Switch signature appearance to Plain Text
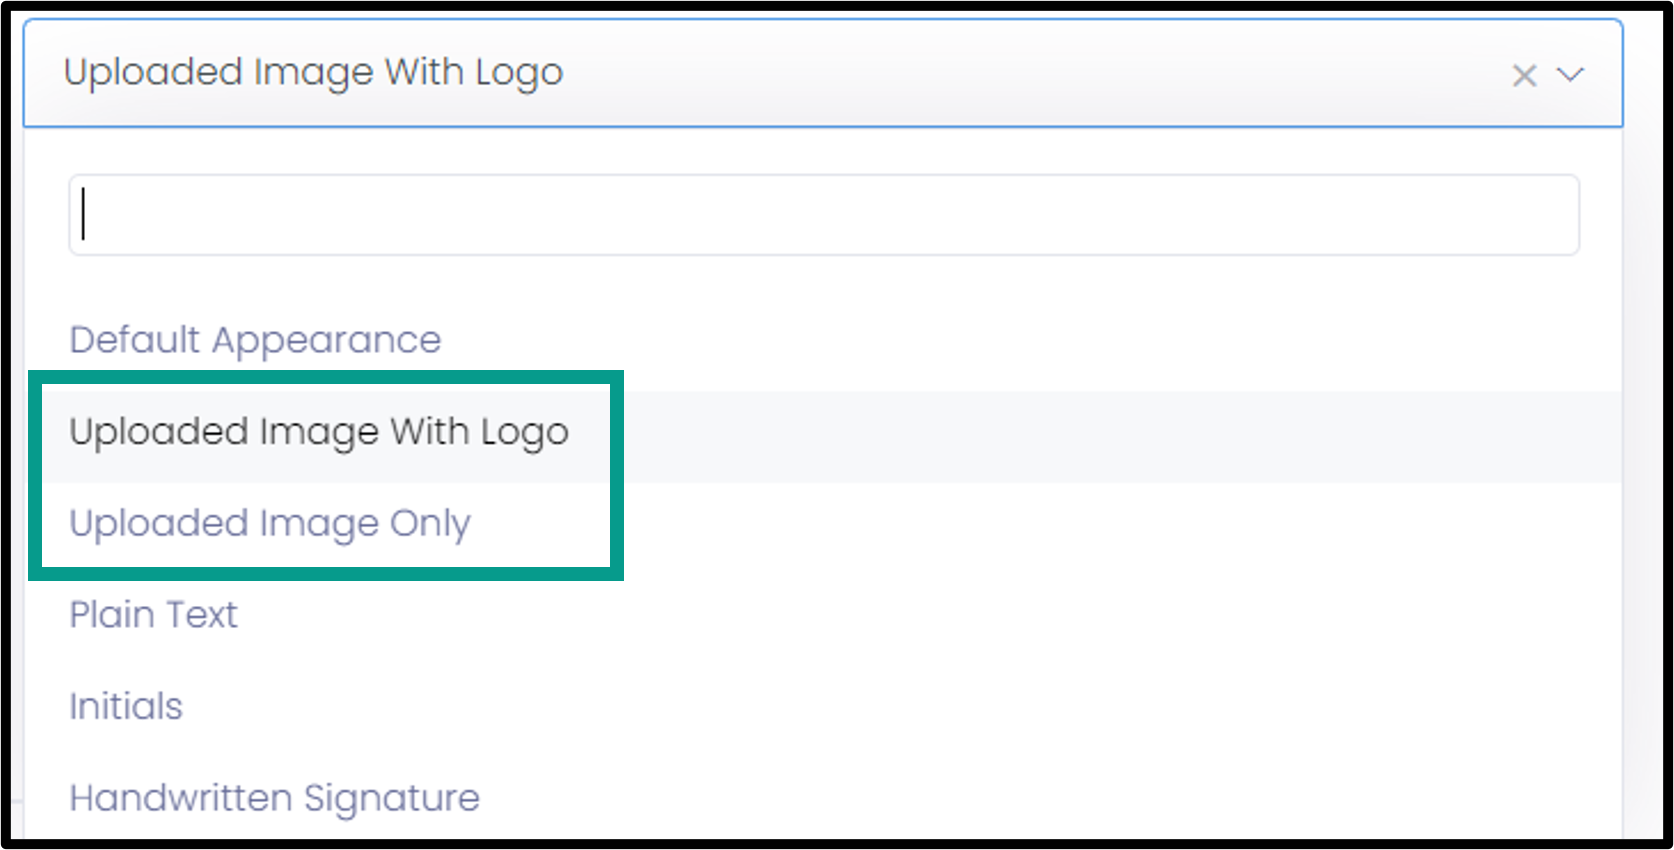1674x850 pixels. [x=153, y=614]
